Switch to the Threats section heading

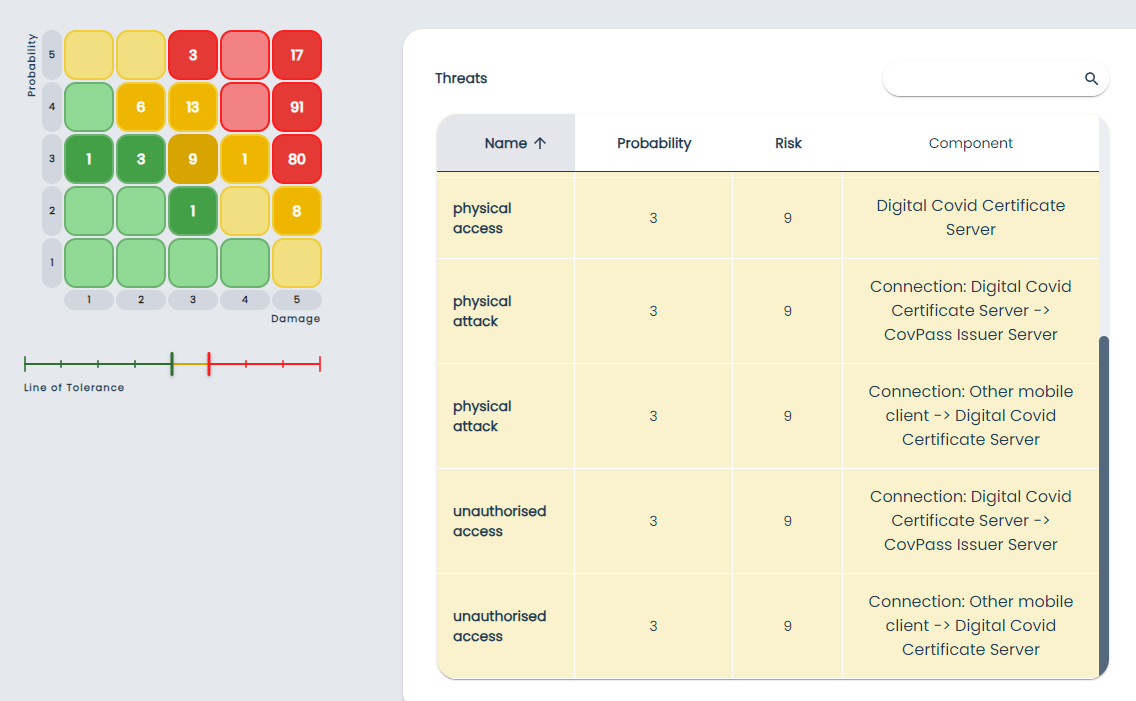click(x=461, y=78)
